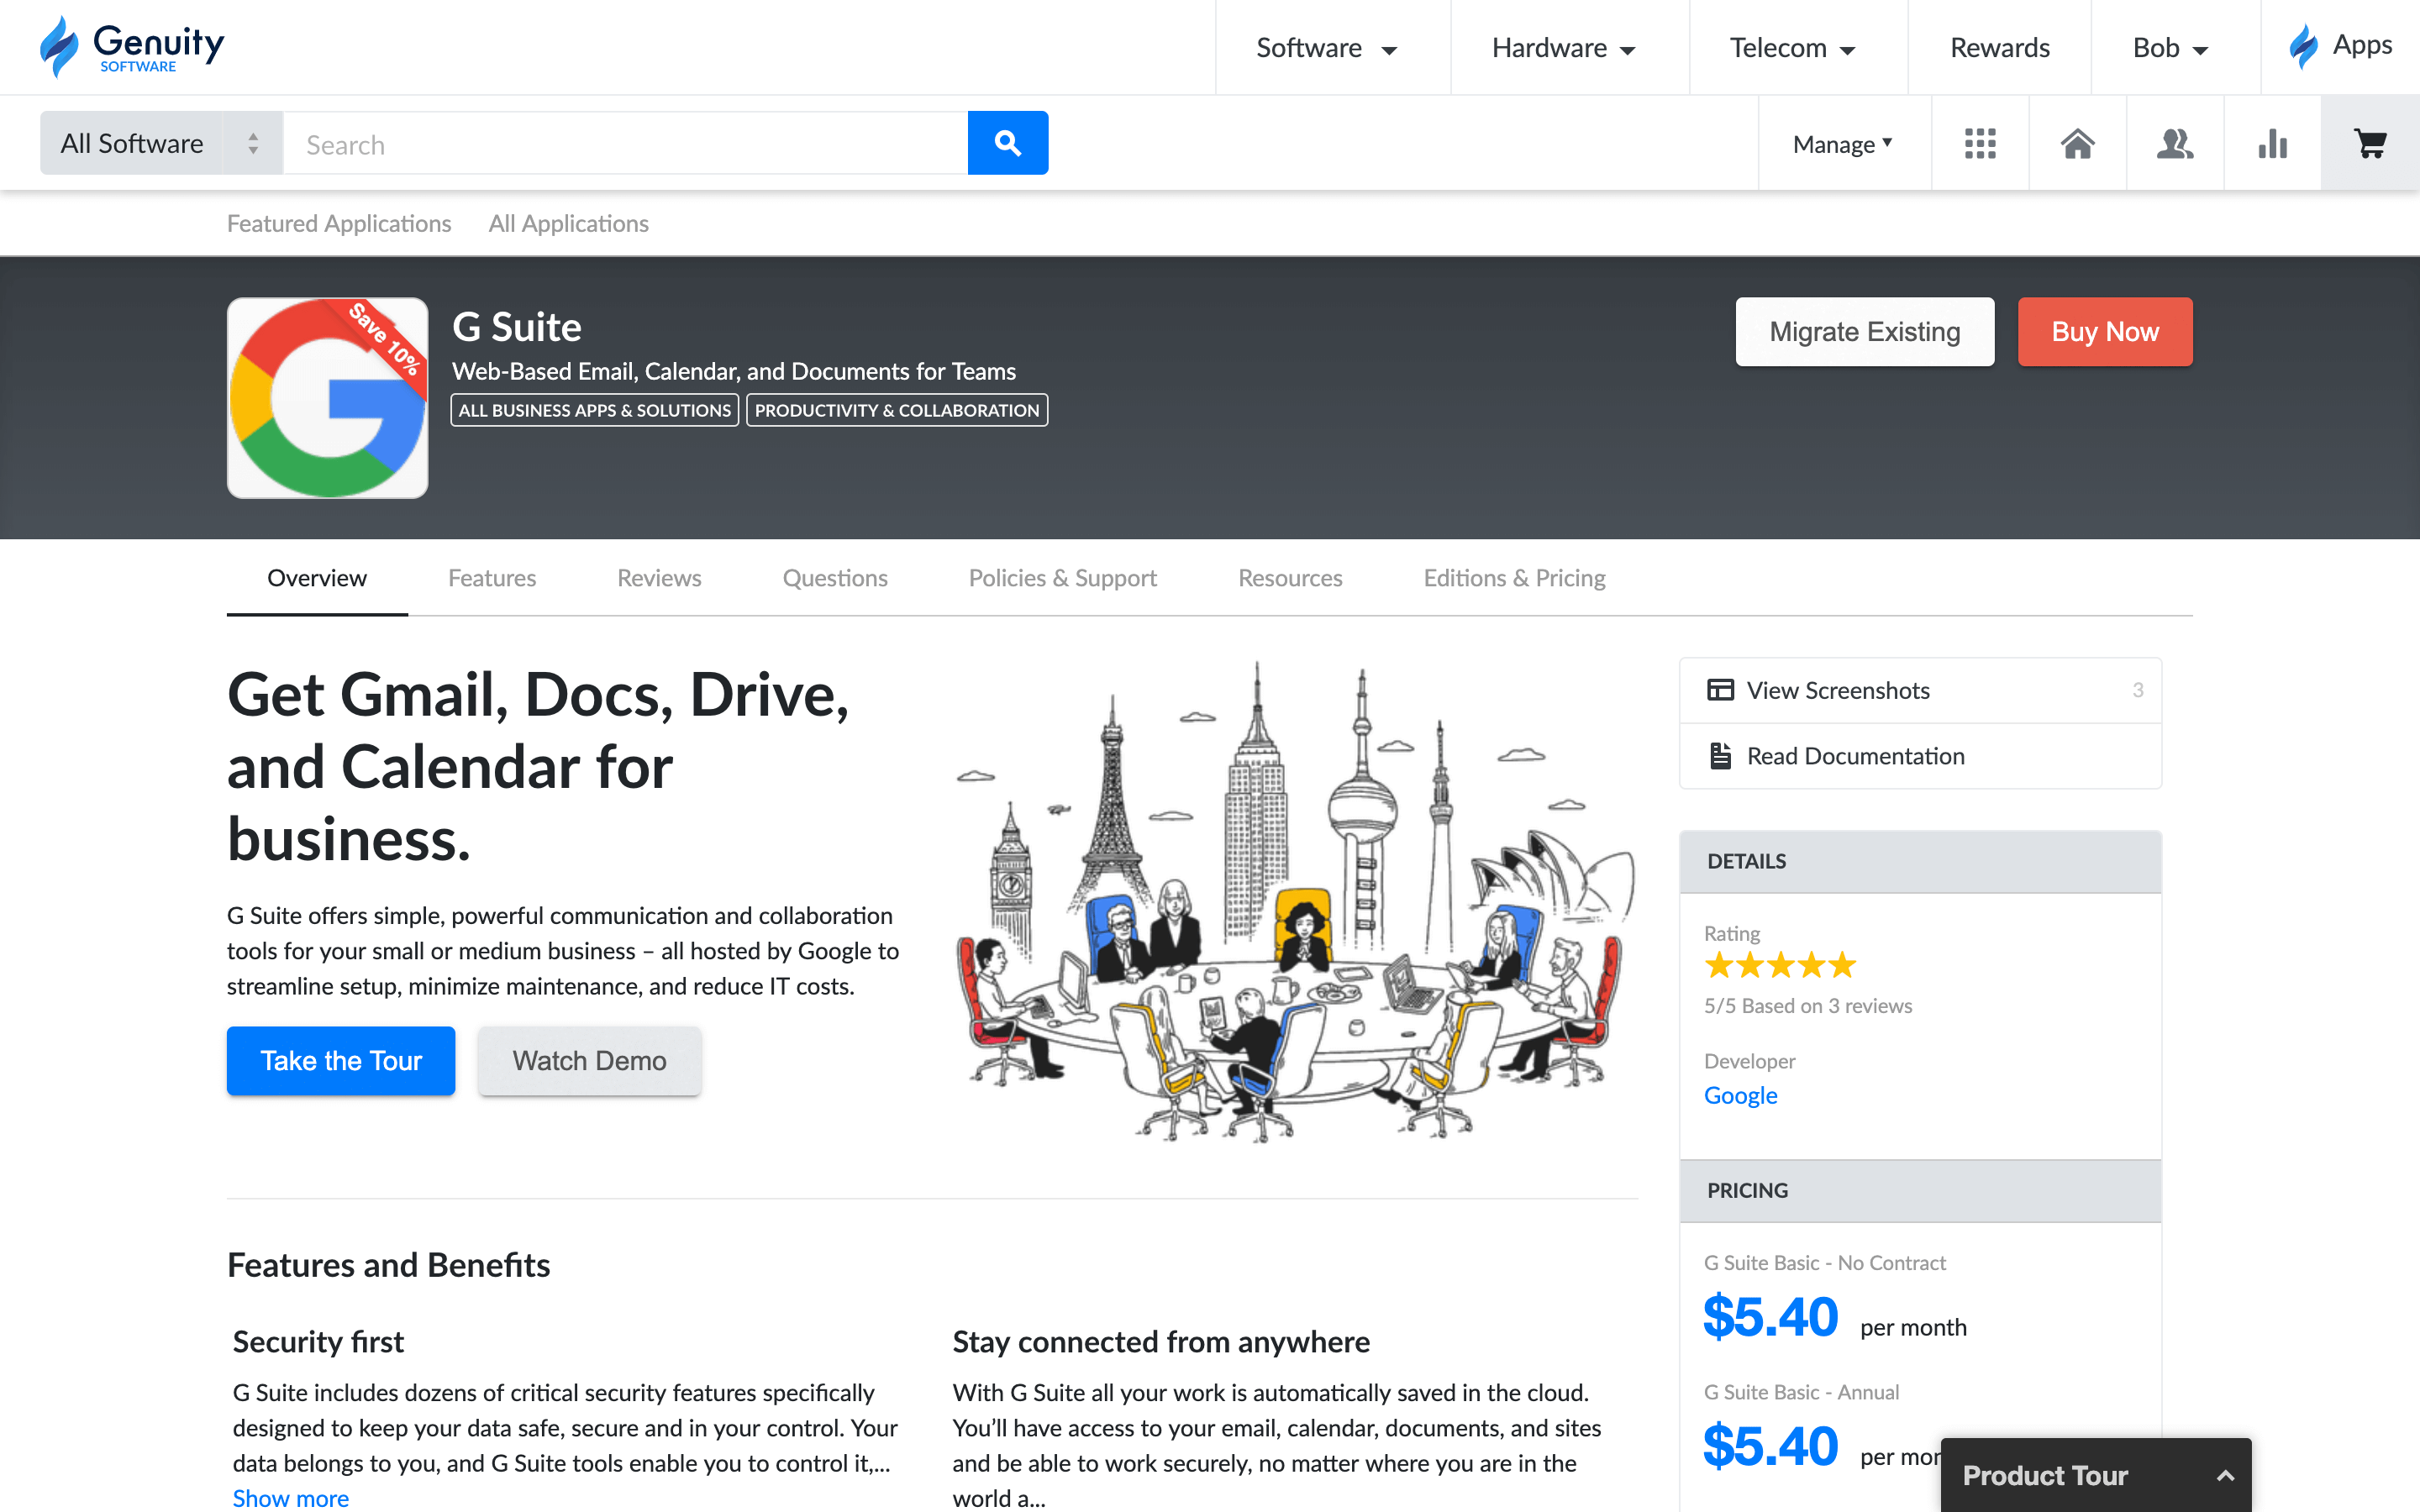Open the Google developer link
The height and width of the screenshot is (1512, 2420).
coord(1740,1095)
